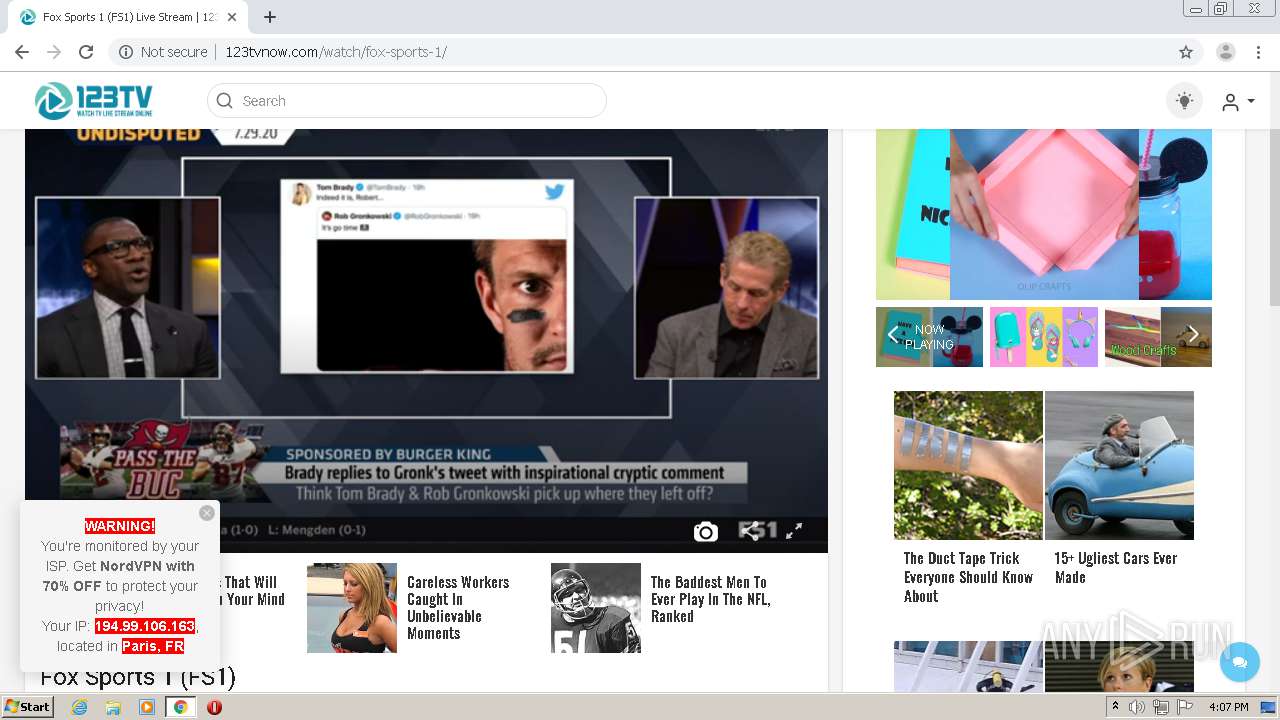Click the network icon in tray

1161,707
